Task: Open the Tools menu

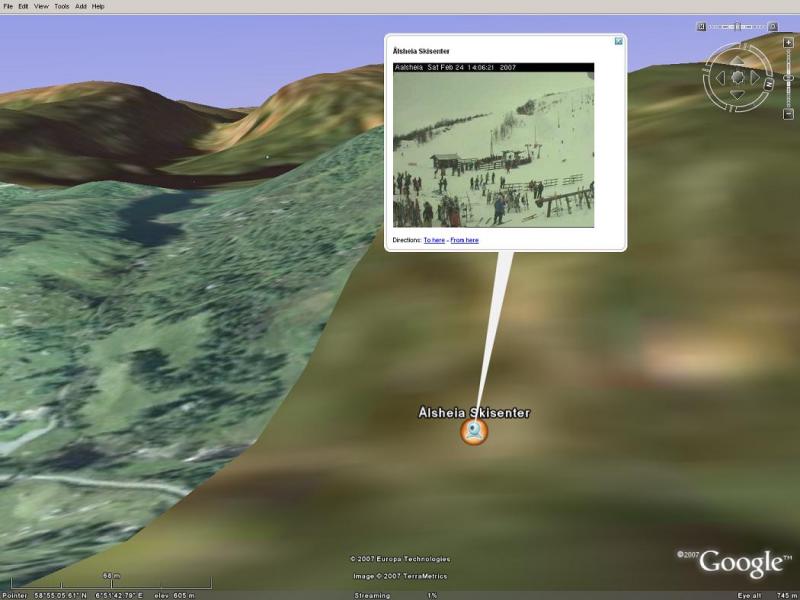Action: pos(62,6)
